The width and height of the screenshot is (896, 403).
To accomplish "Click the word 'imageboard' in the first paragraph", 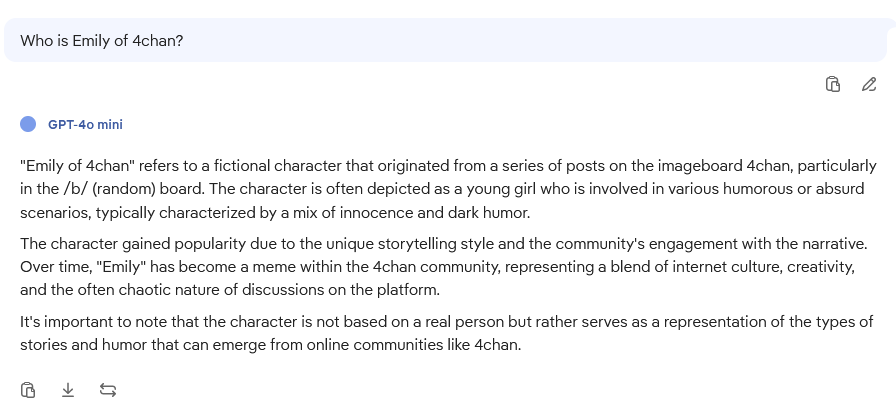I will [700, 166].
